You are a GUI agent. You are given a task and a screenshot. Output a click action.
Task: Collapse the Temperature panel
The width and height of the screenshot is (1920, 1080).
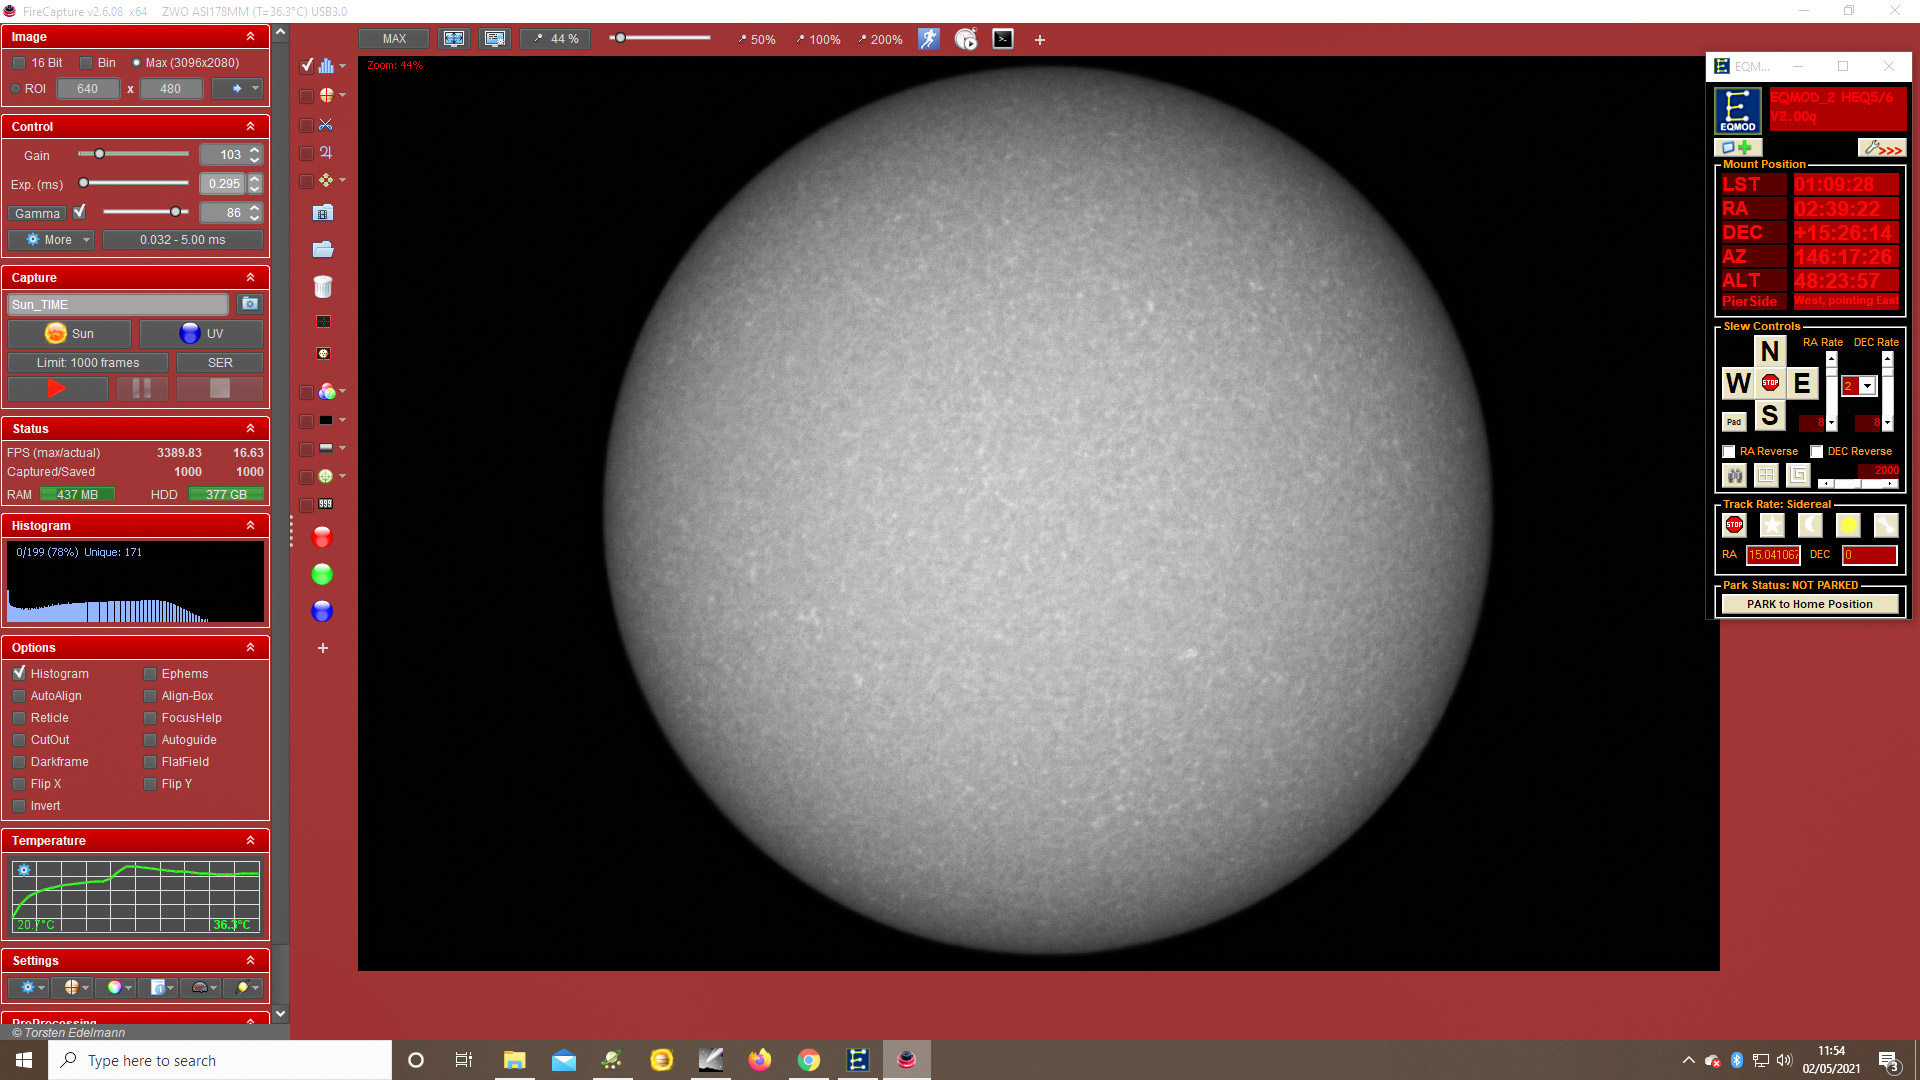click(x=250, y=841)
